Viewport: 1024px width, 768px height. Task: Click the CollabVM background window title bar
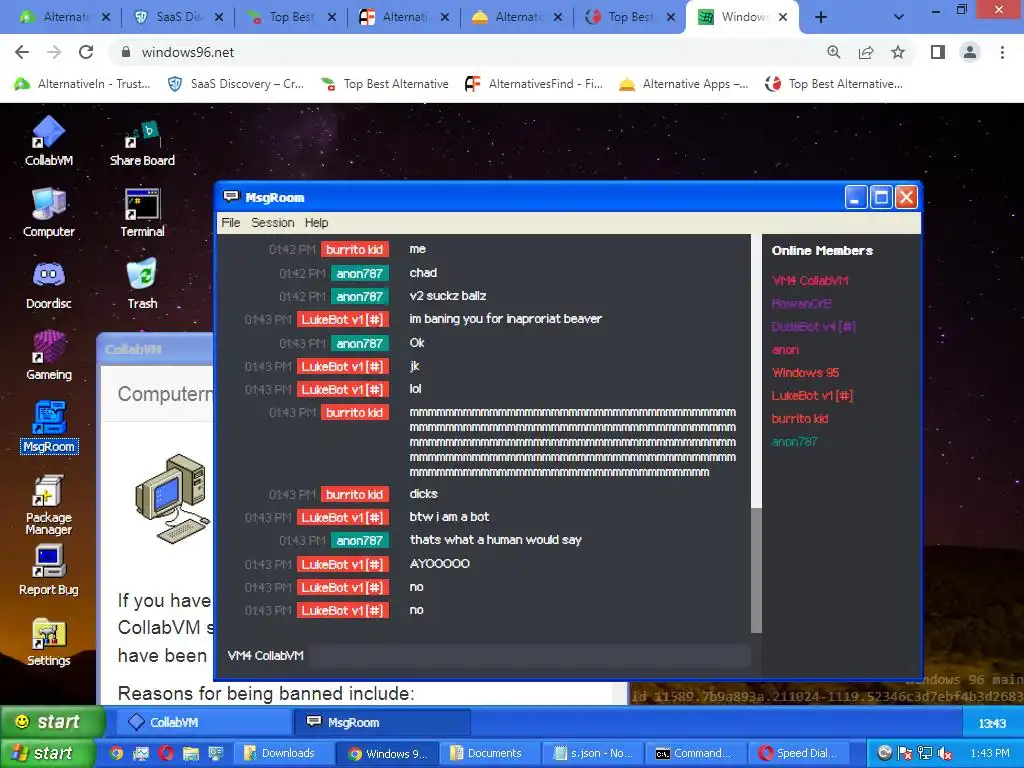tap(155, 349)
